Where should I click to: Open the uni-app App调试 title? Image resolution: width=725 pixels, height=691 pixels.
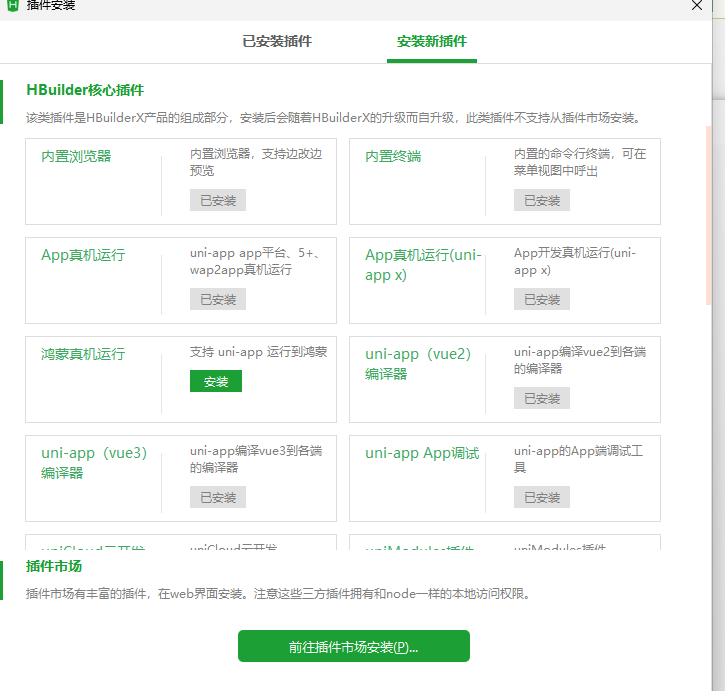click(422, 453)
